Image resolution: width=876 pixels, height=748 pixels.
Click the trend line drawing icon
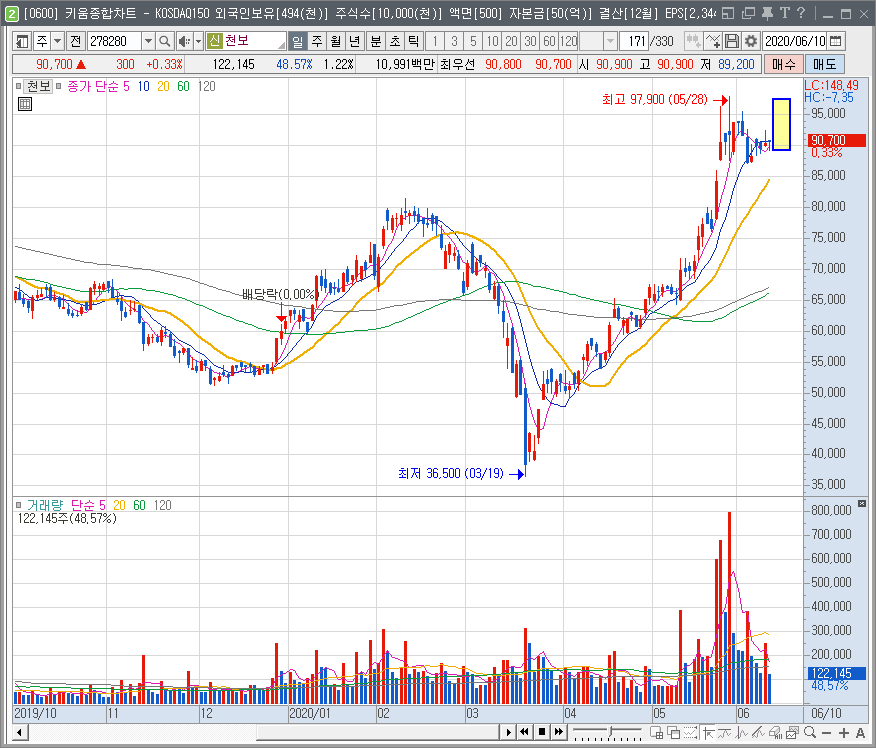click(759, 732)
